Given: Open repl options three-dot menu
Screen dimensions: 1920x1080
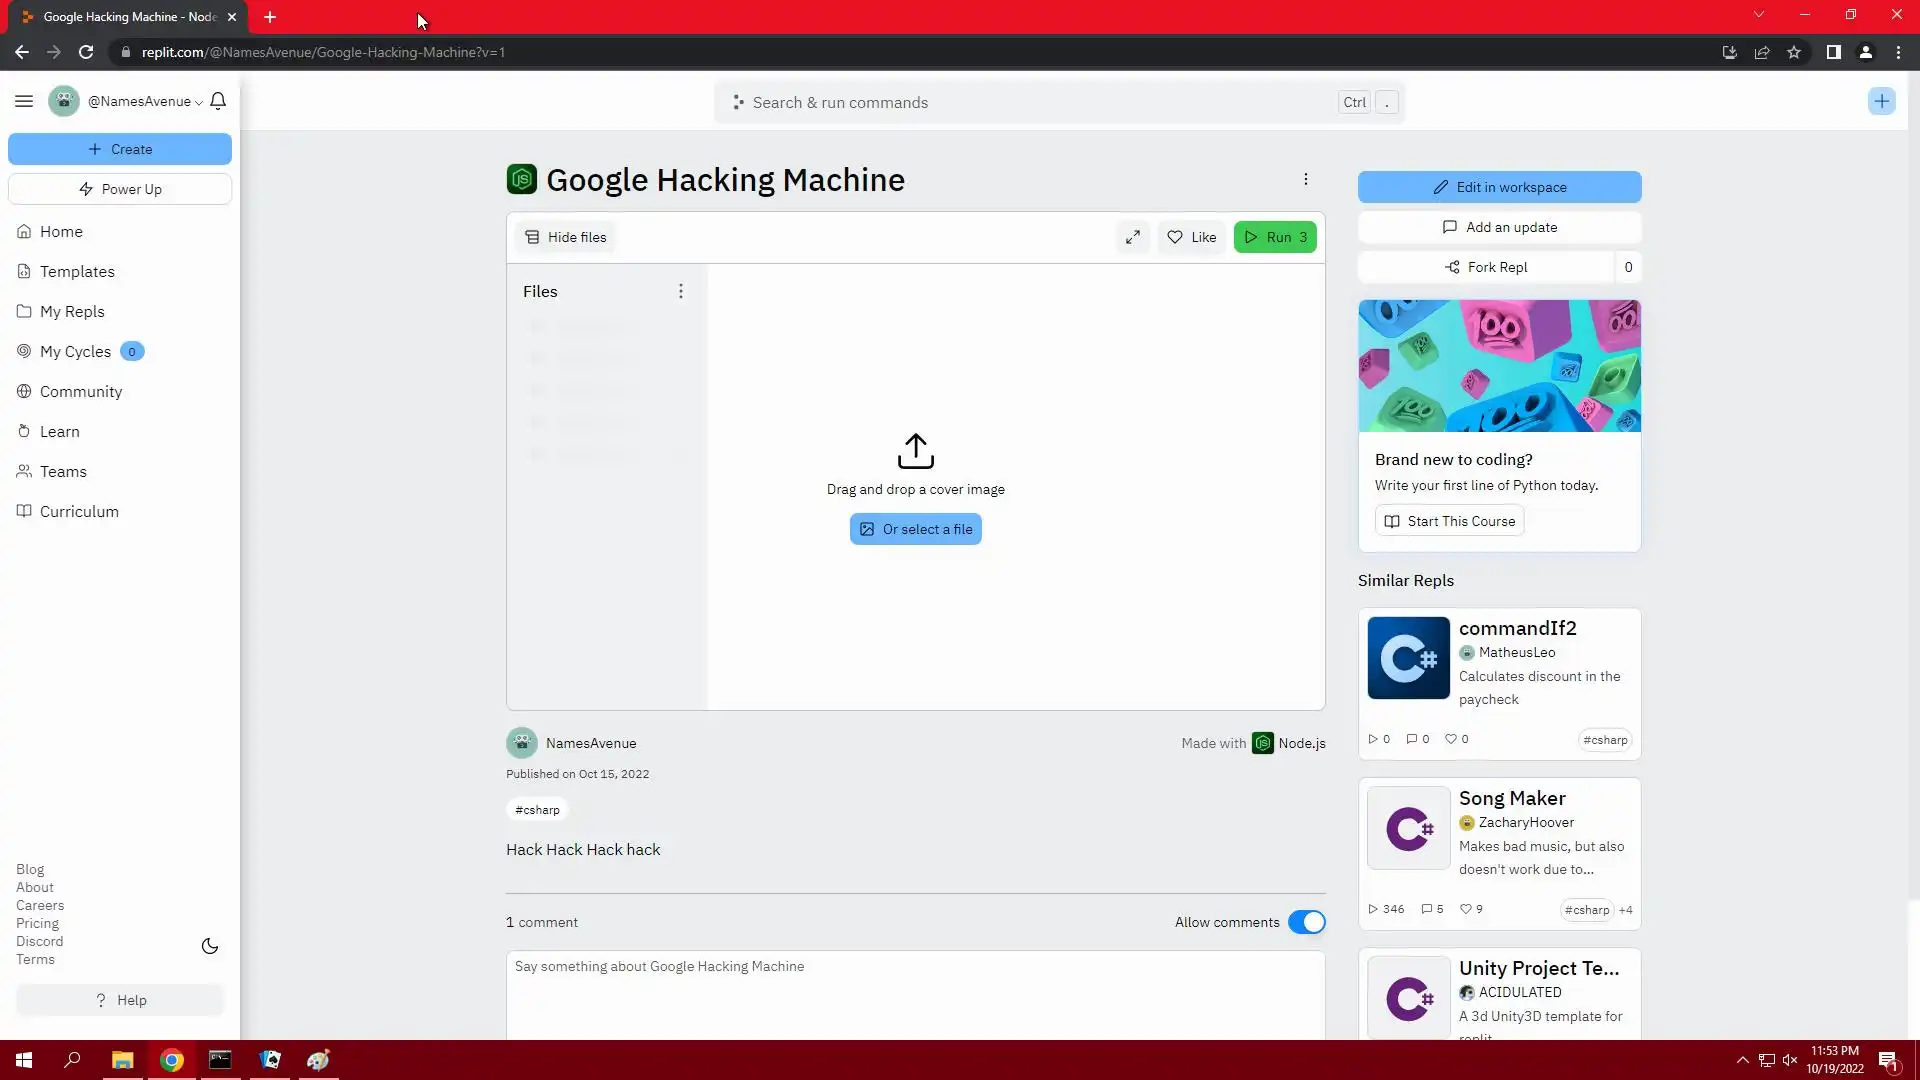Looking at the screenshot, I should (1305, 179).
